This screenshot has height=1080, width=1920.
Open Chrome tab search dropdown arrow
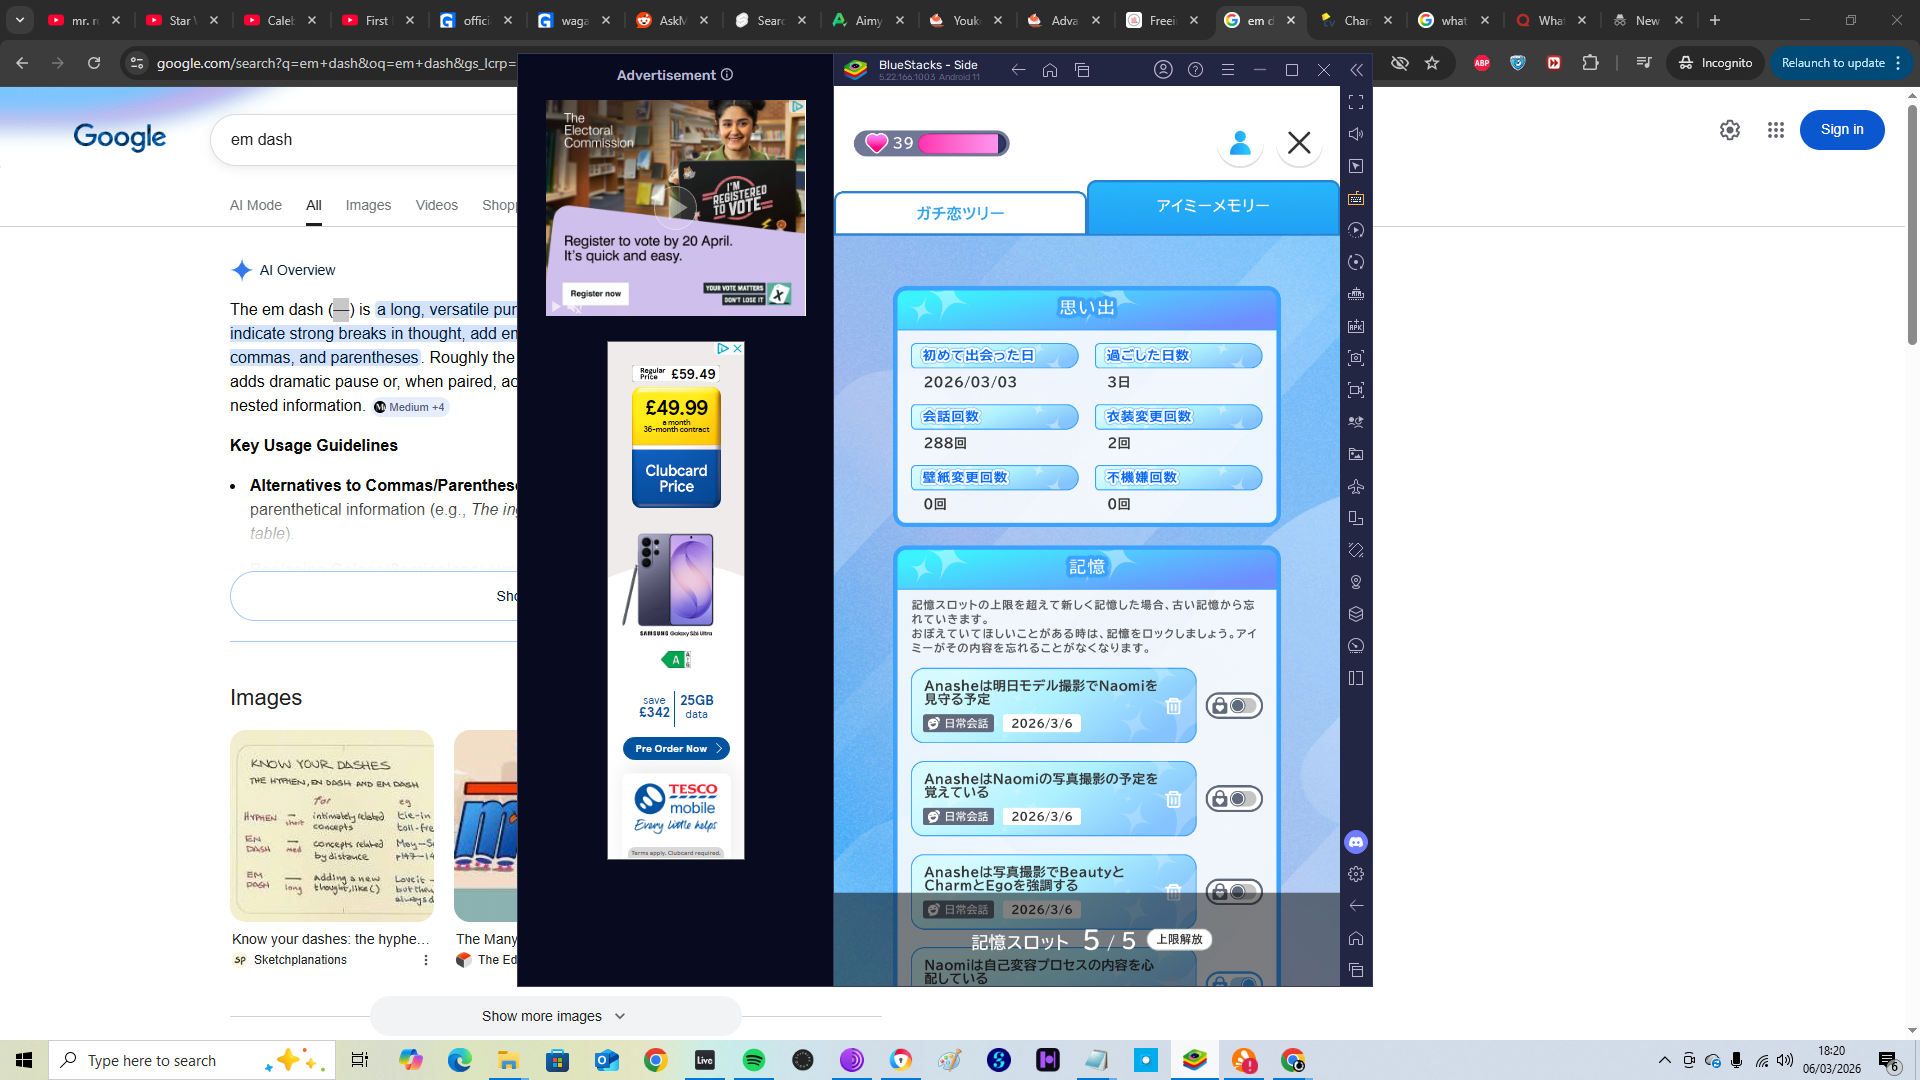tap(20, 20)
